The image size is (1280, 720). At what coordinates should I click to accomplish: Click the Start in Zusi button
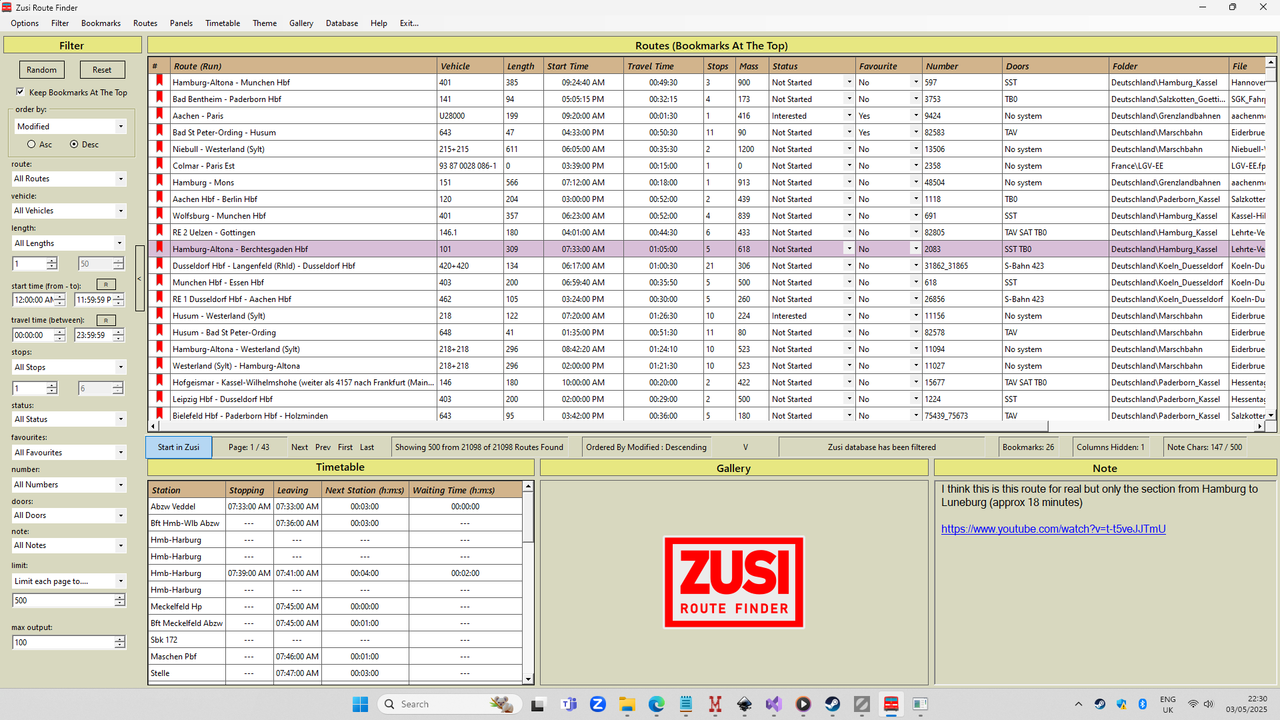pyautogui.click(x=179, y=447)
